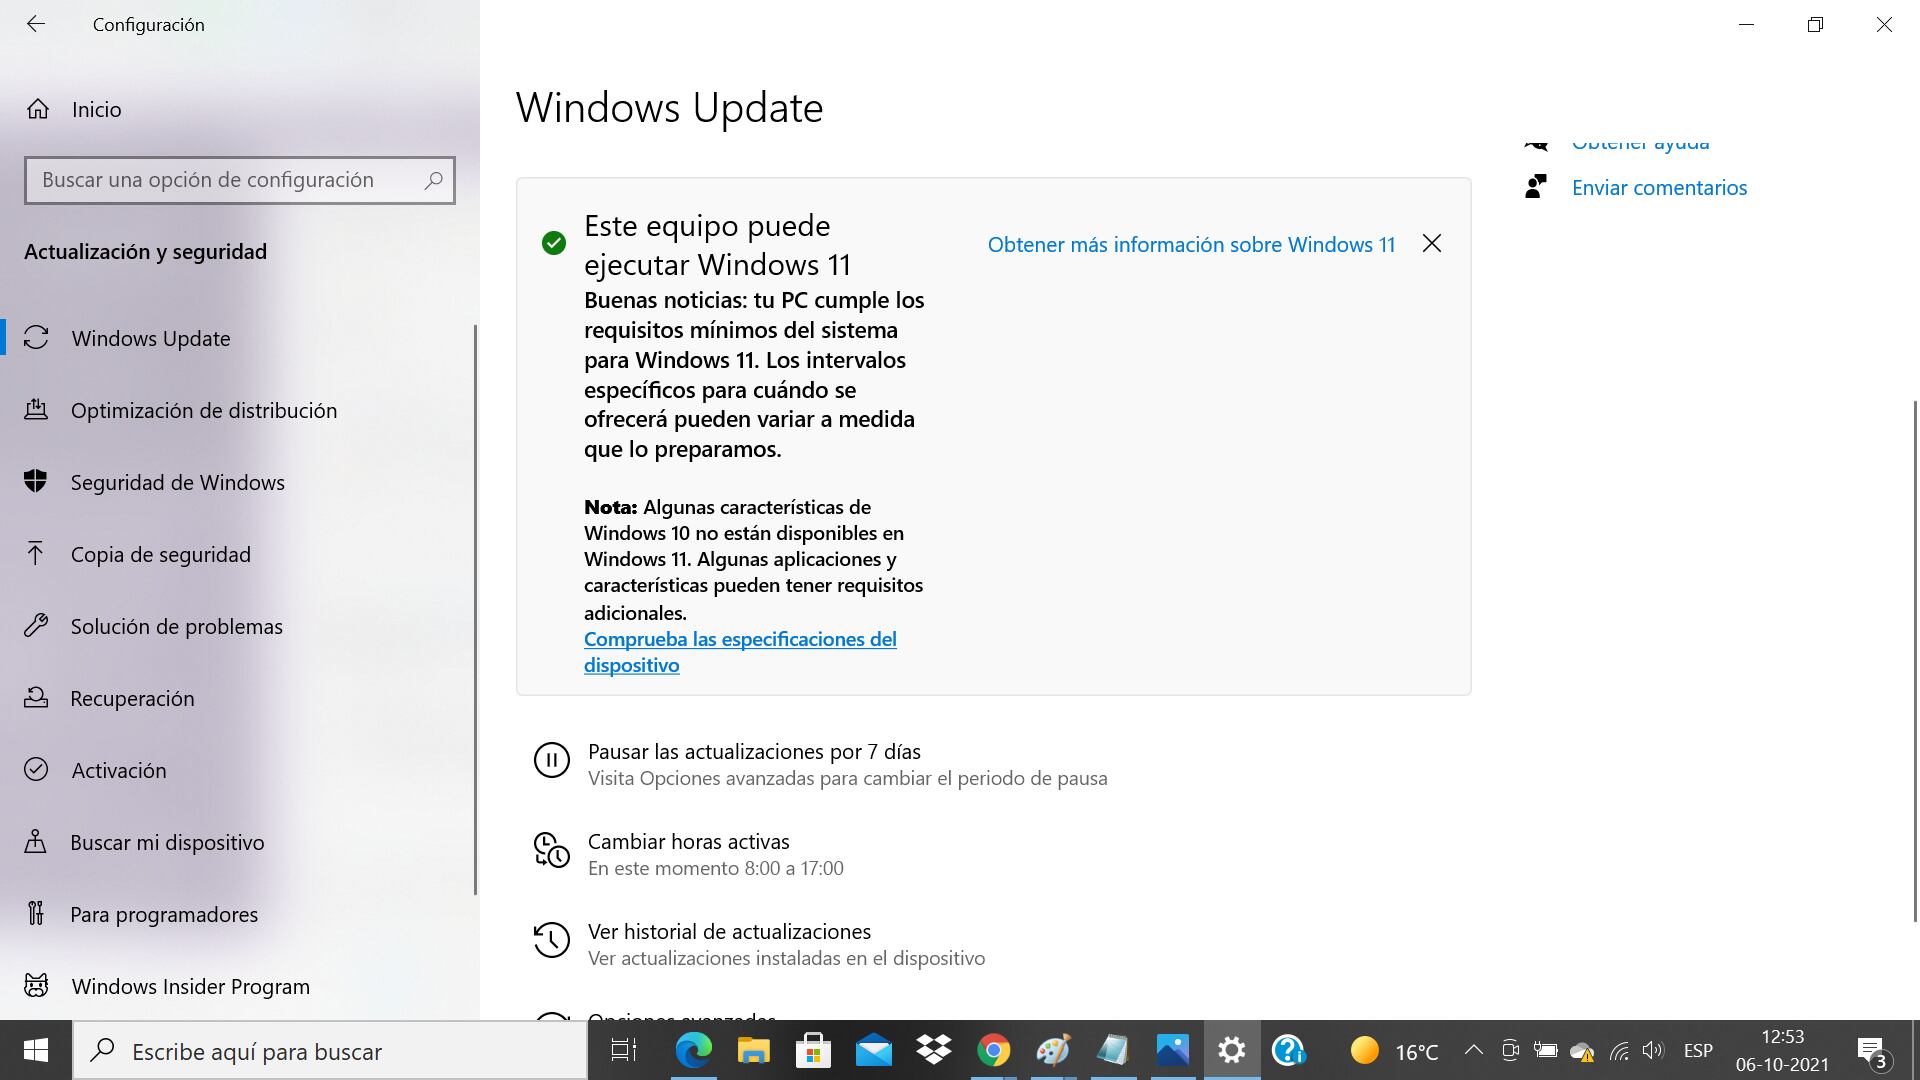The height and width of the screenshot is (1080, 1920).
Task: Click the back arrow in Configuración
Action: [36, 24]
